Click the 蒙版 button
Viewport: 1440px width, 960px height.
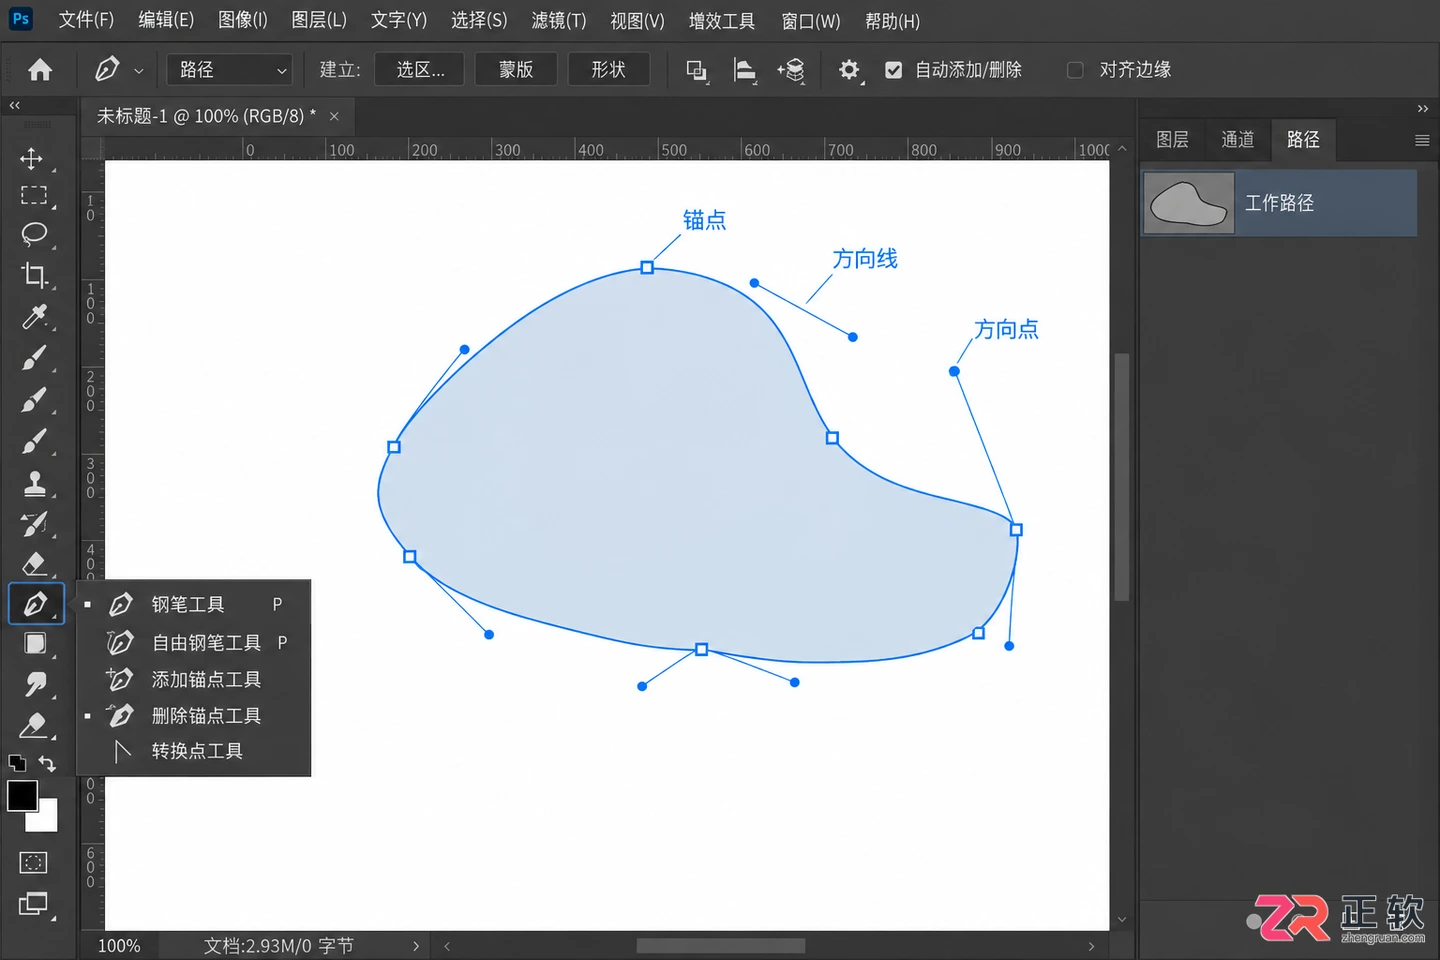click(516, 70)
